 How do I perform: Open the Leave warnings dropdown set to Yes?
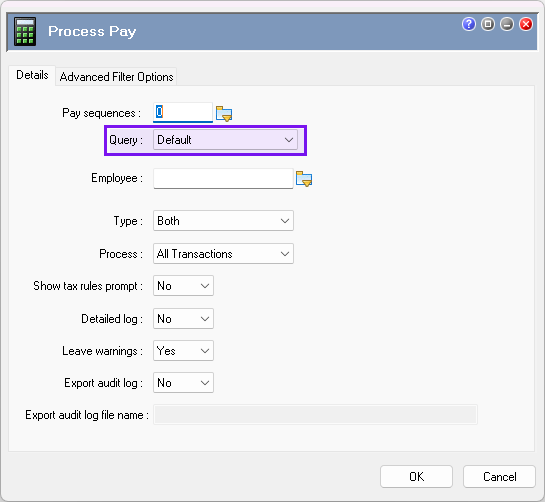[183, 350]
